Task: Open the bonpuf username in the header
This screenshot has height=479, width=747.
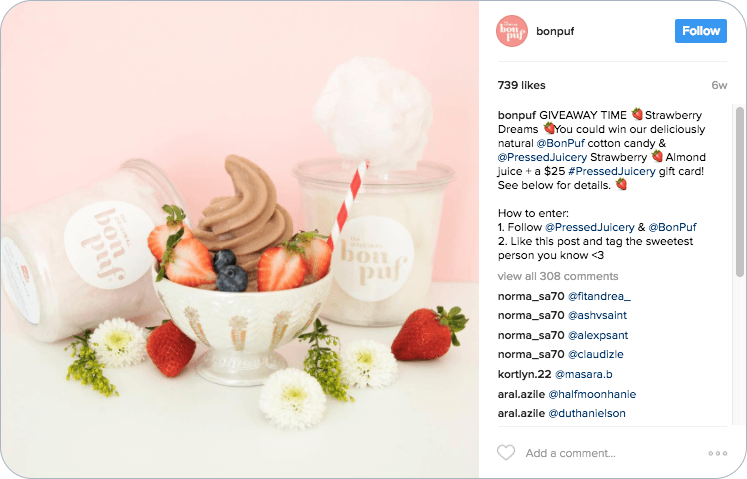Action: (555, 31)
